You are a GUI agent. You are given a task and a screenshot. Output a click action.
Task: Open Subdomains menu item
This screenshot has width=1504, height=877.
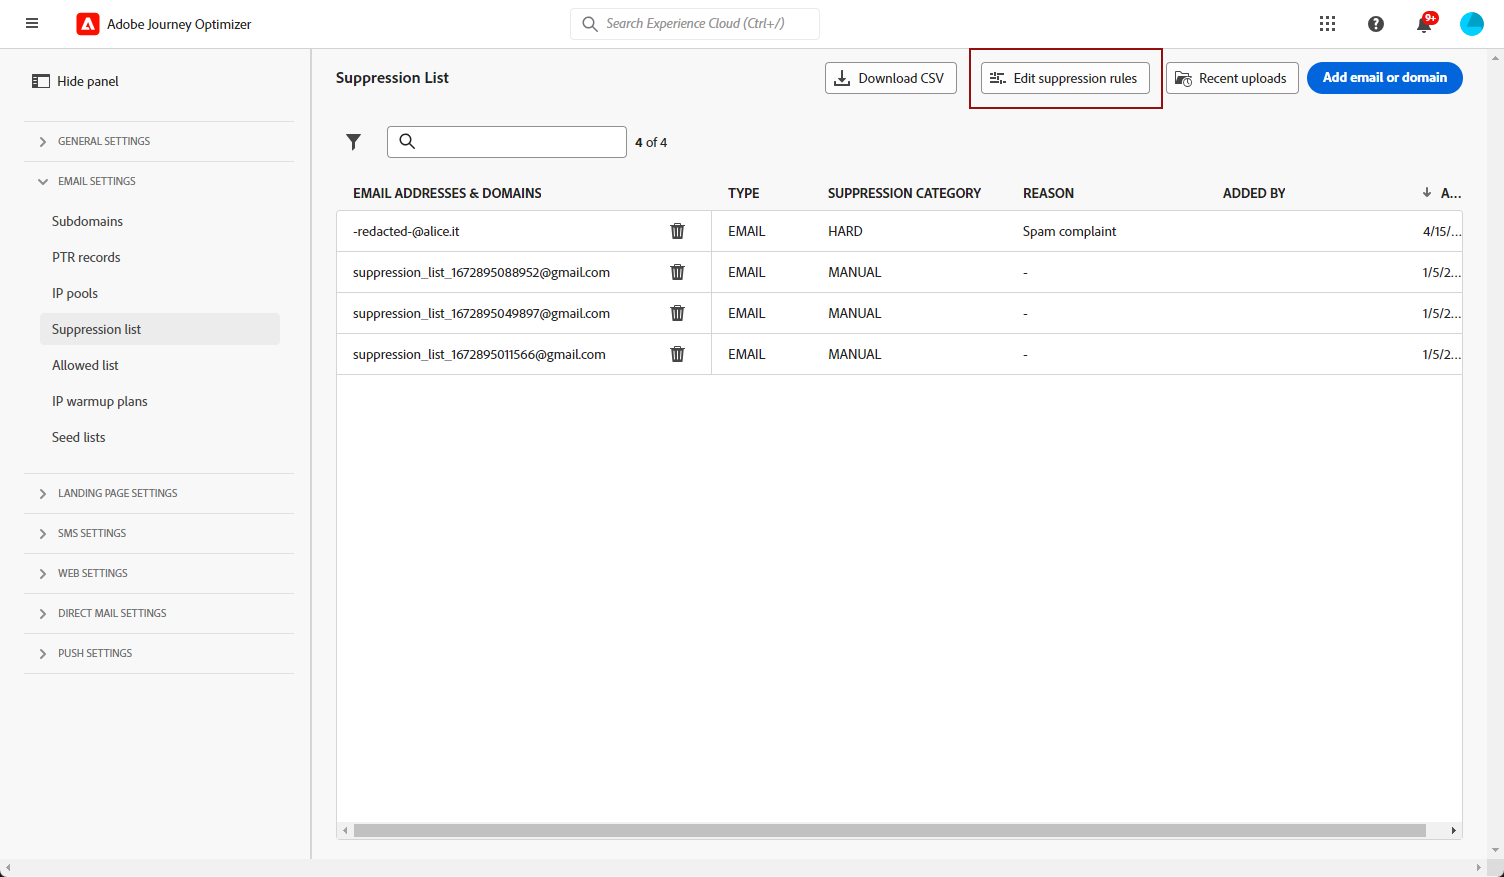point(88,221)
